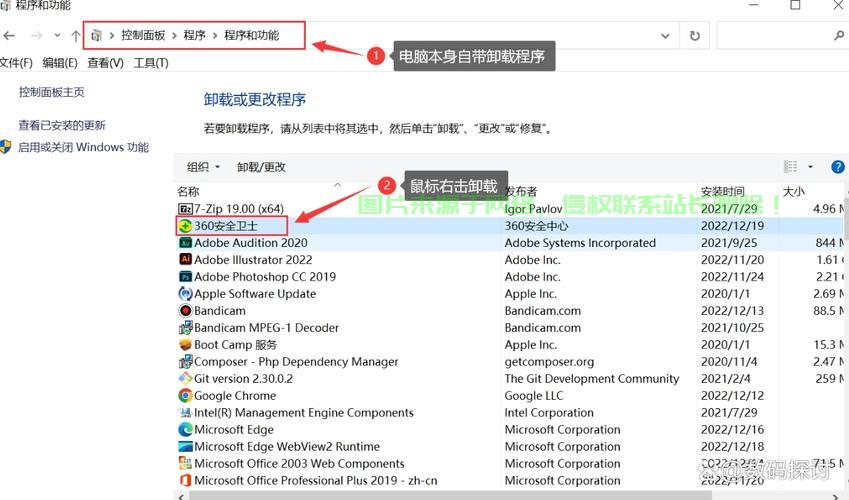Click the Bandicam red record icon
Viewport: 849px width, 500px height.
[185, 310]
